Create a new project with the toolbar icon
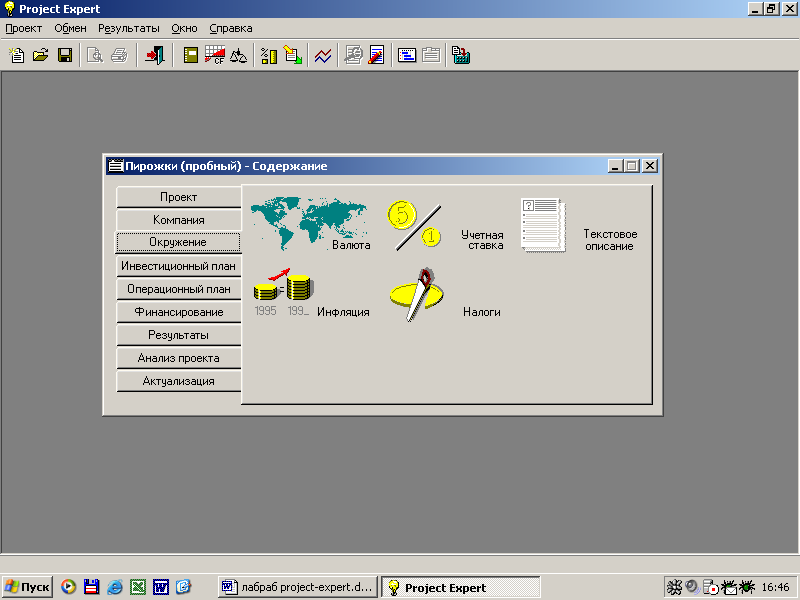This screenshot has height=600, width=800. point(17,55)
